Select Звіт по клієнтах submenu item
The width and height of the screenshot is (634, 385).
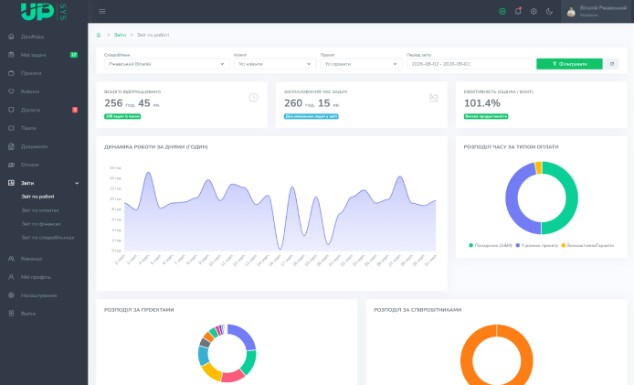click(40, 210)
